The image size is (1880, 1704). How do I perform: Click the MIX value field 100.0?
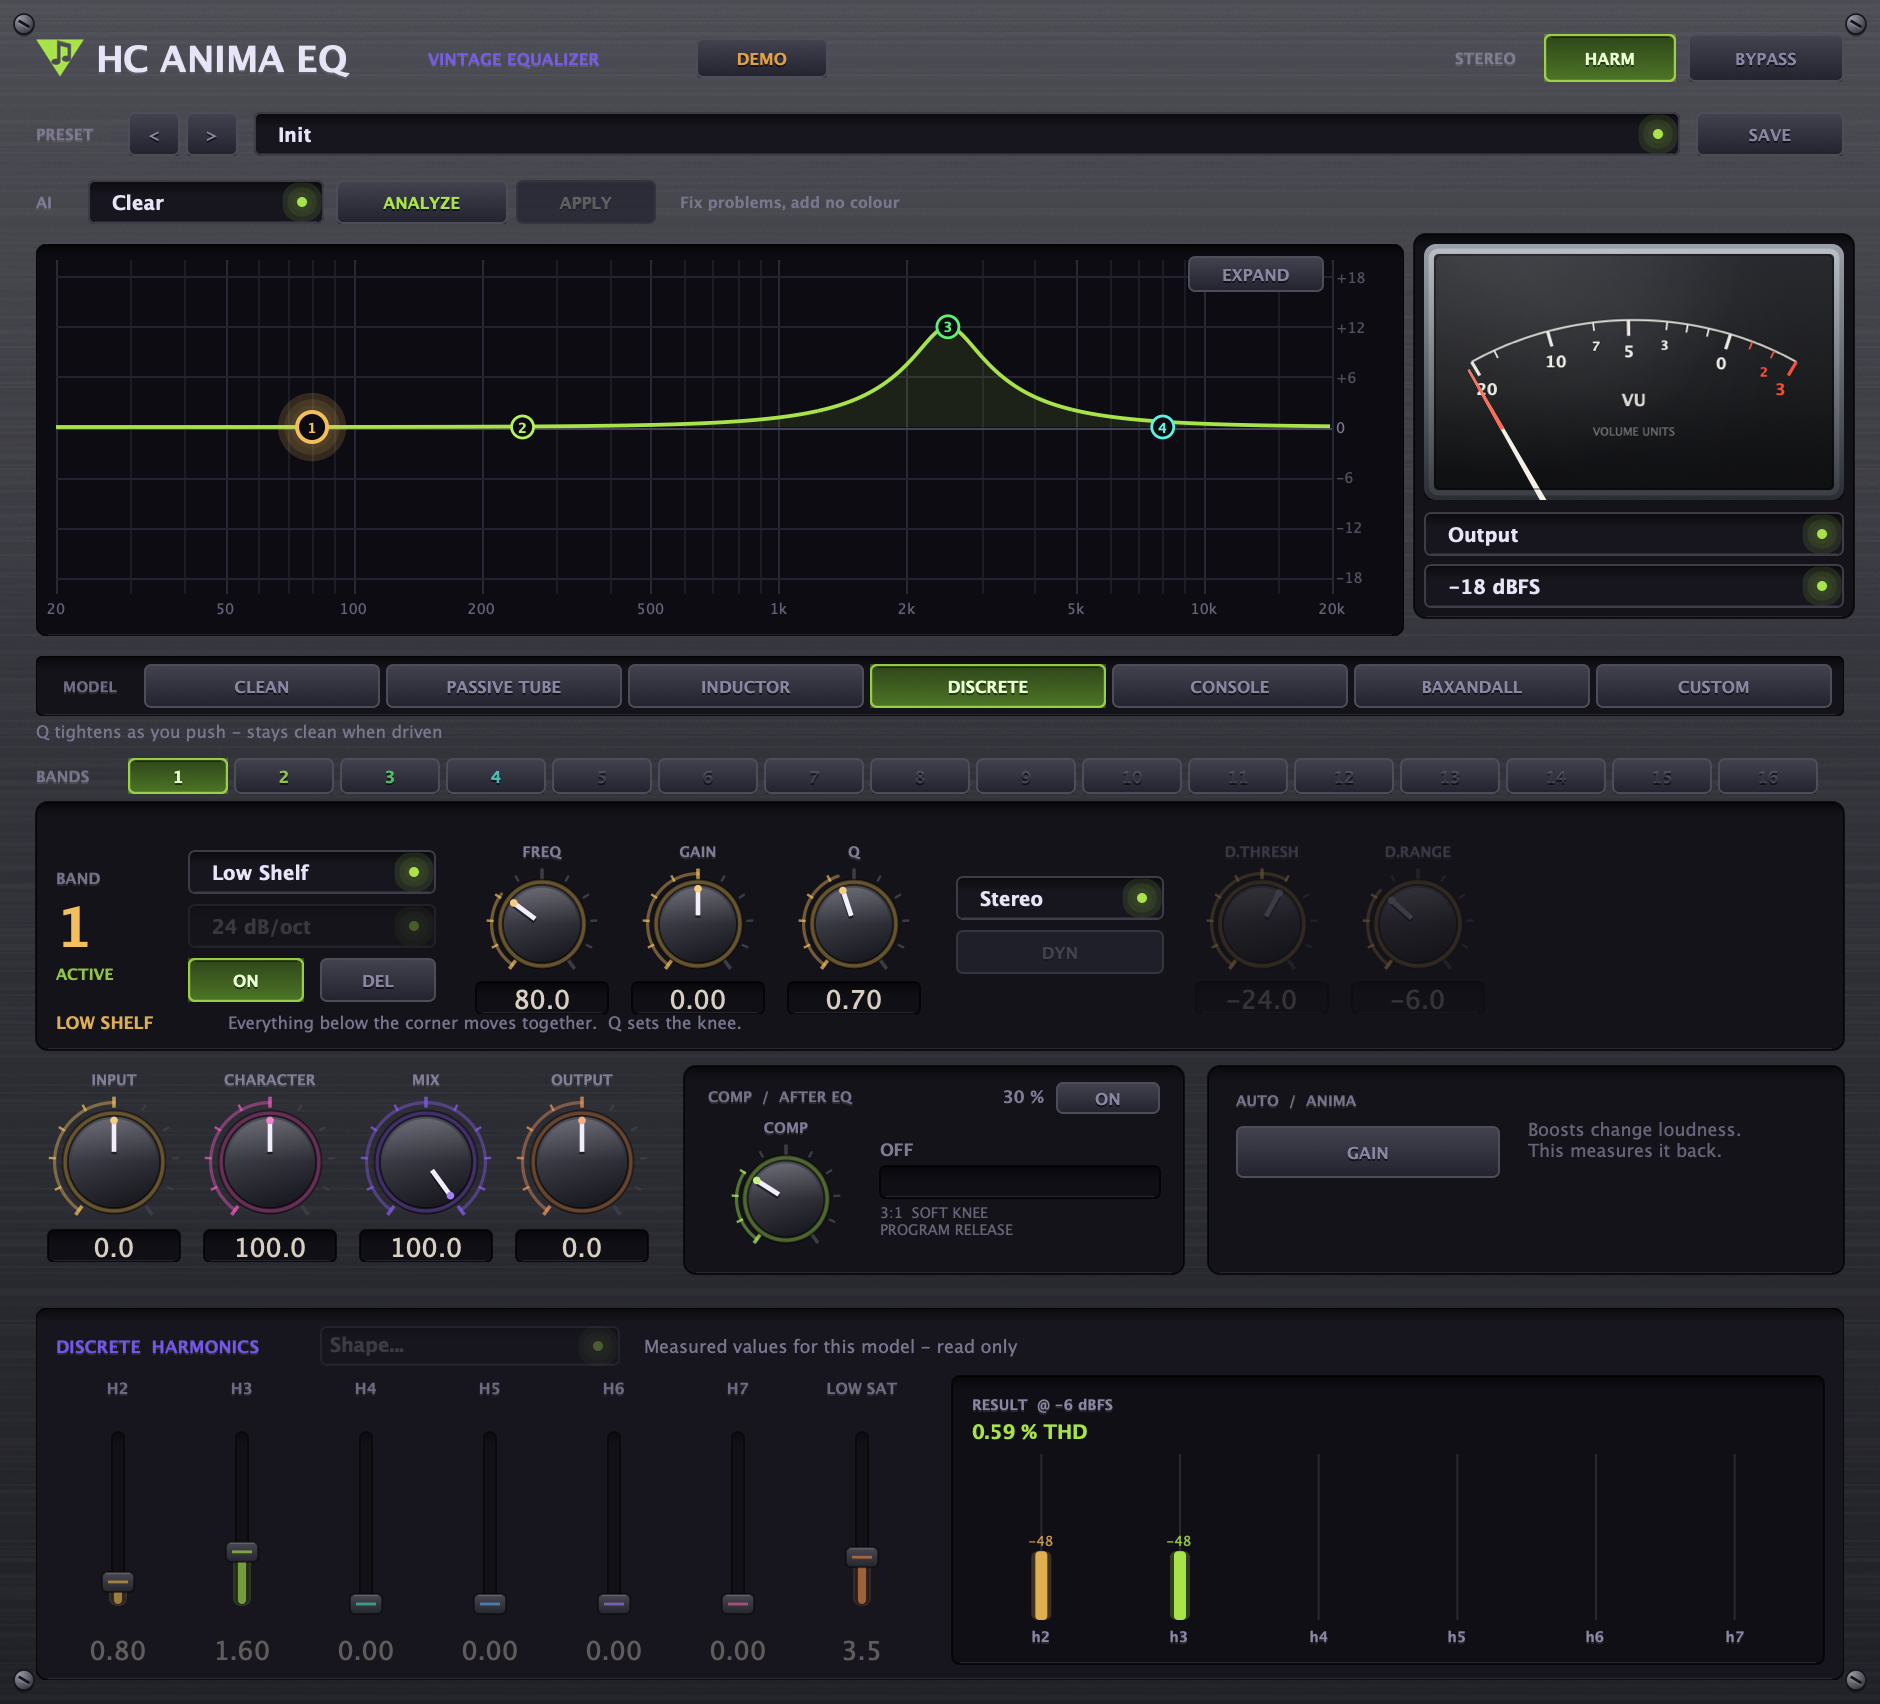pyautogui.click(x=426, y=1247)
